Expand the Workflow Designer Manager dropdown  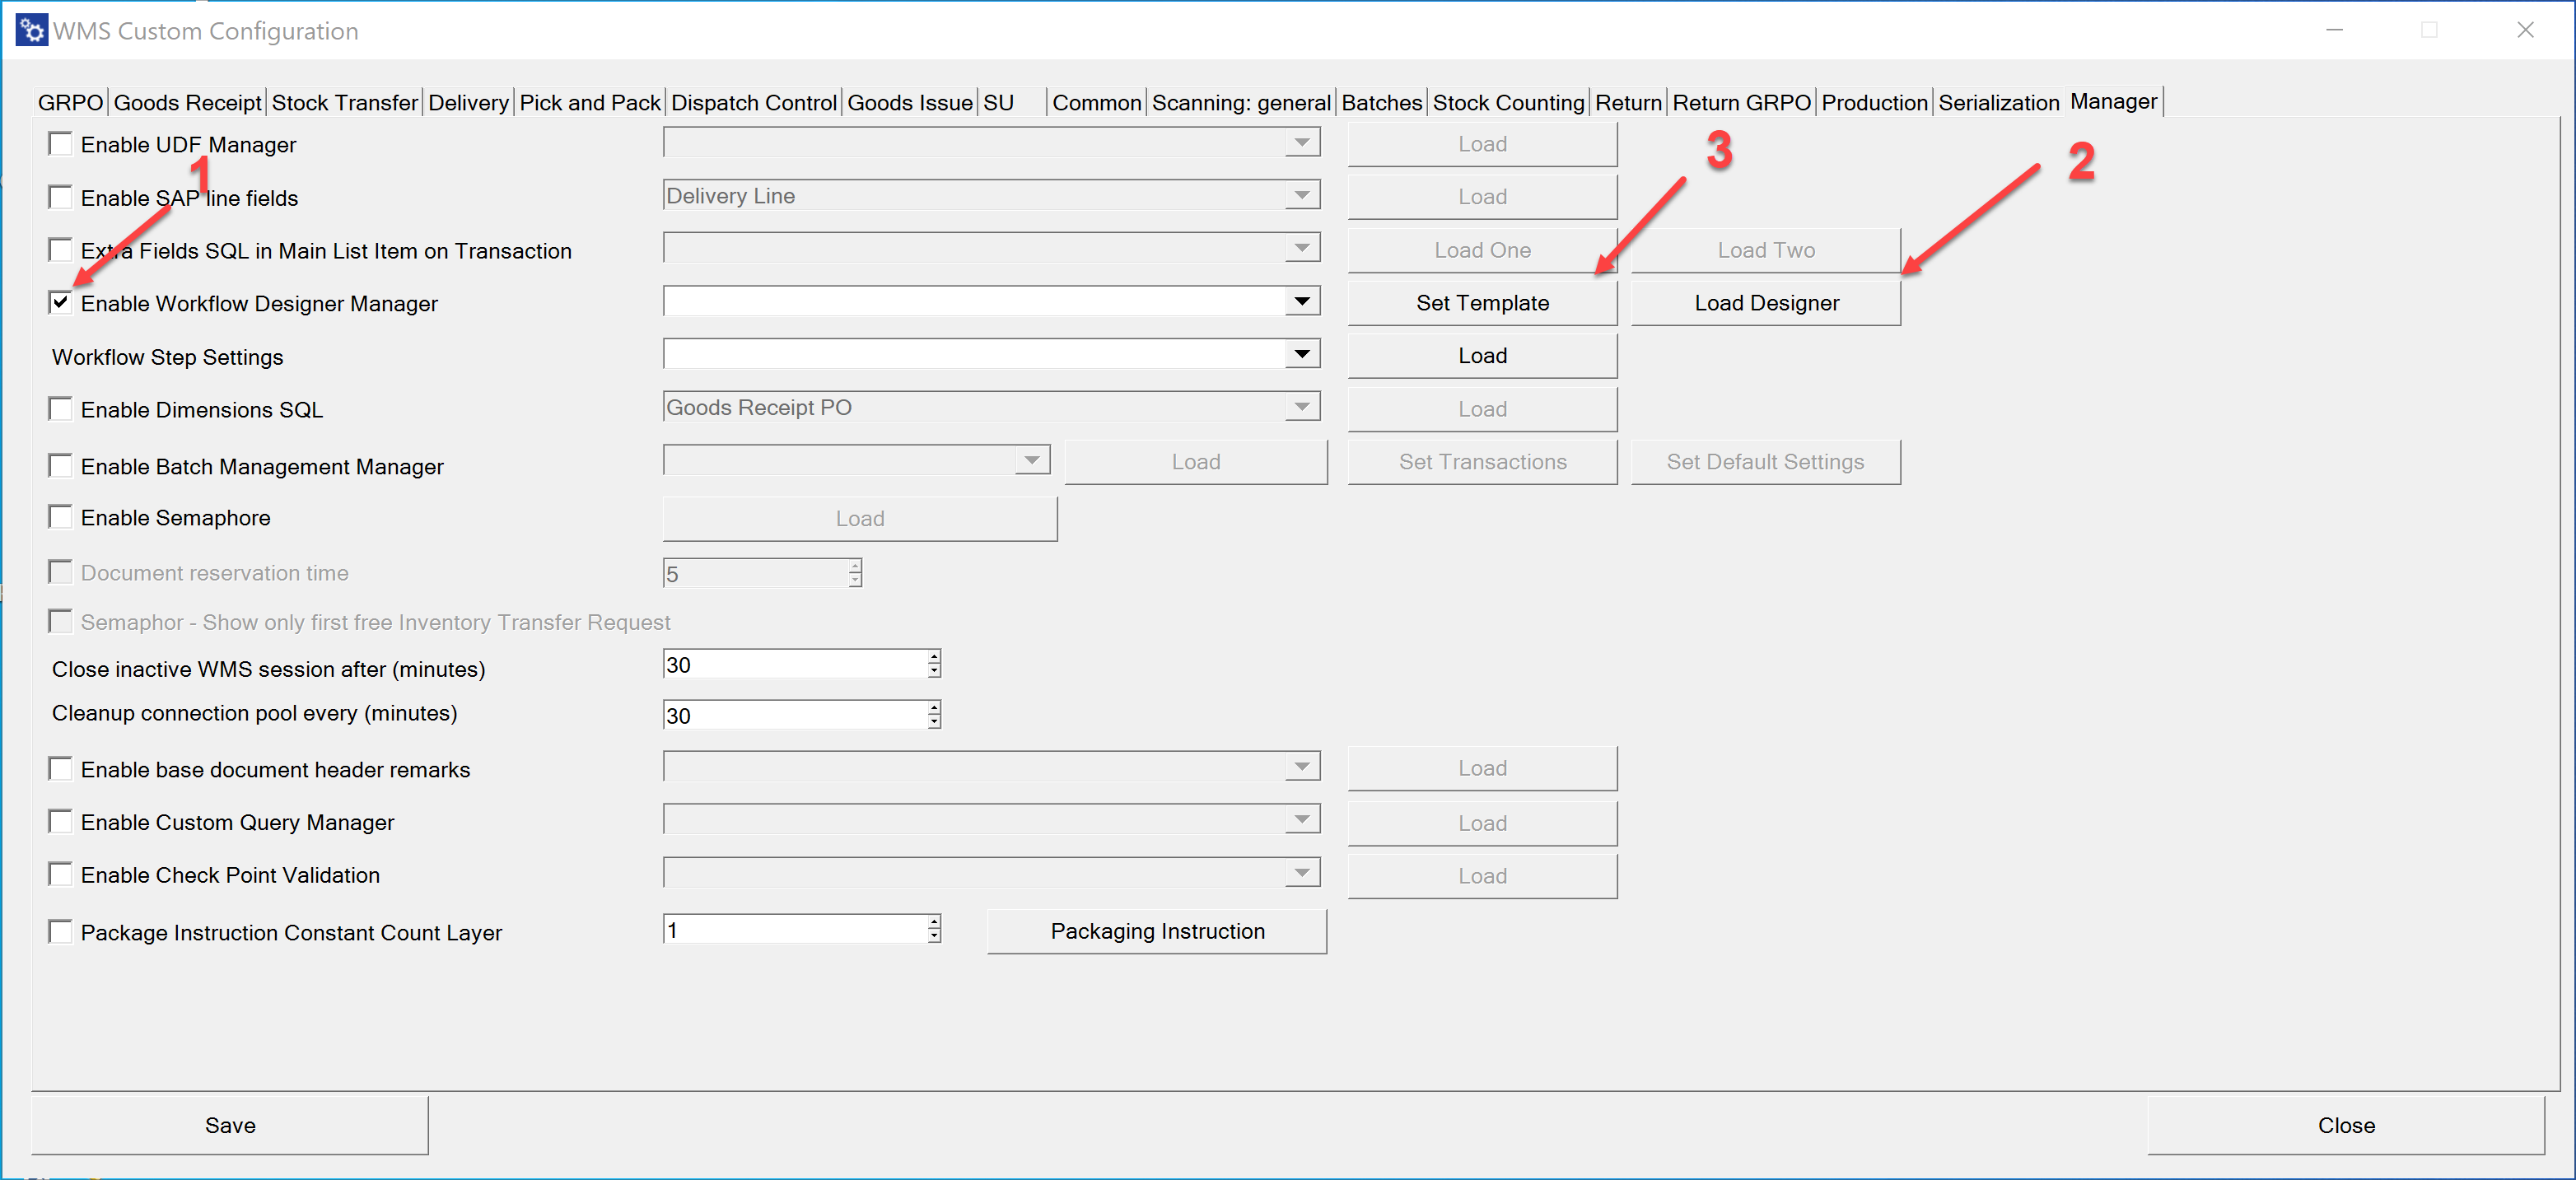[1301, 301]
